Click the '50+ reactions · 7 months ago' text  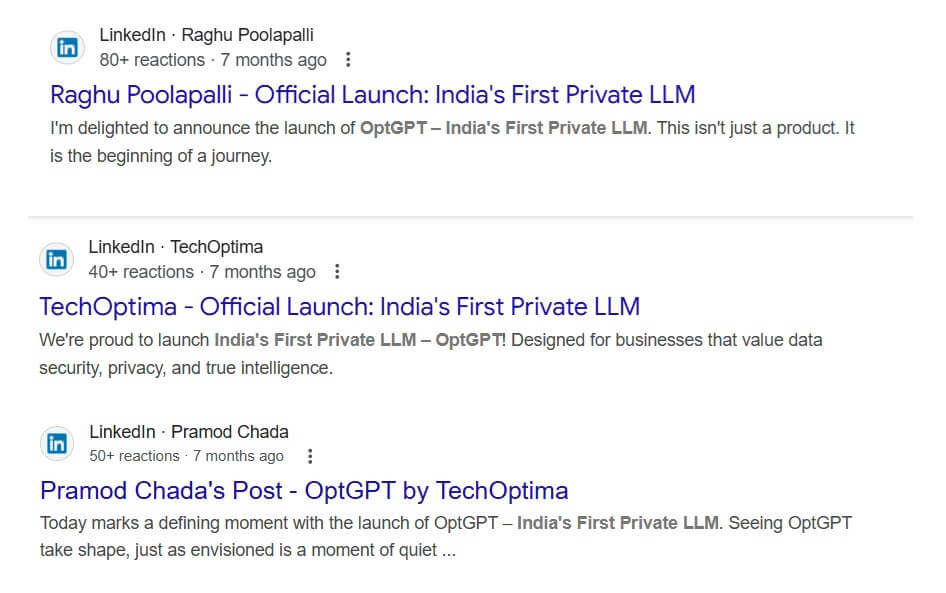(x=187, y=456)
